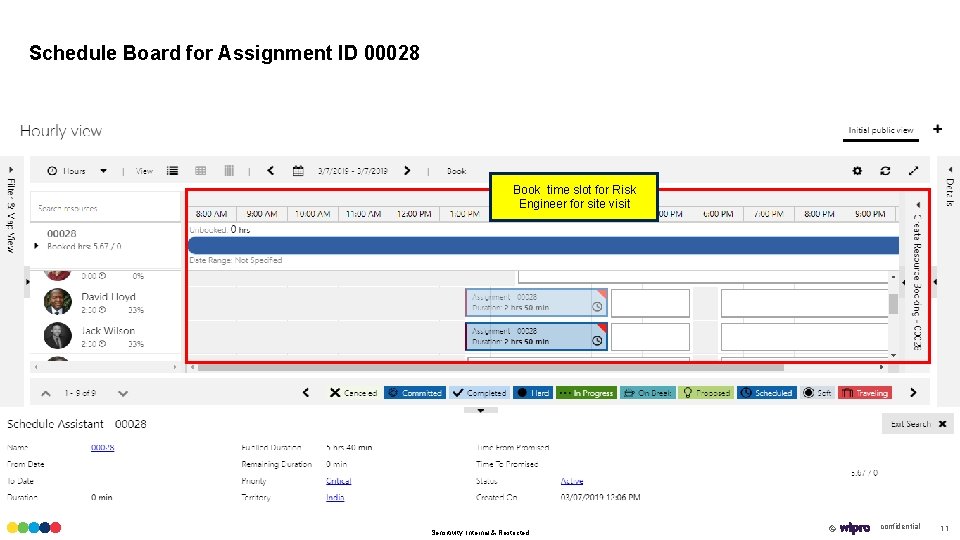The width and height of the screenshot is (960, 540).
Task: Select the Proposed status legend
Action: pos(705,393)
